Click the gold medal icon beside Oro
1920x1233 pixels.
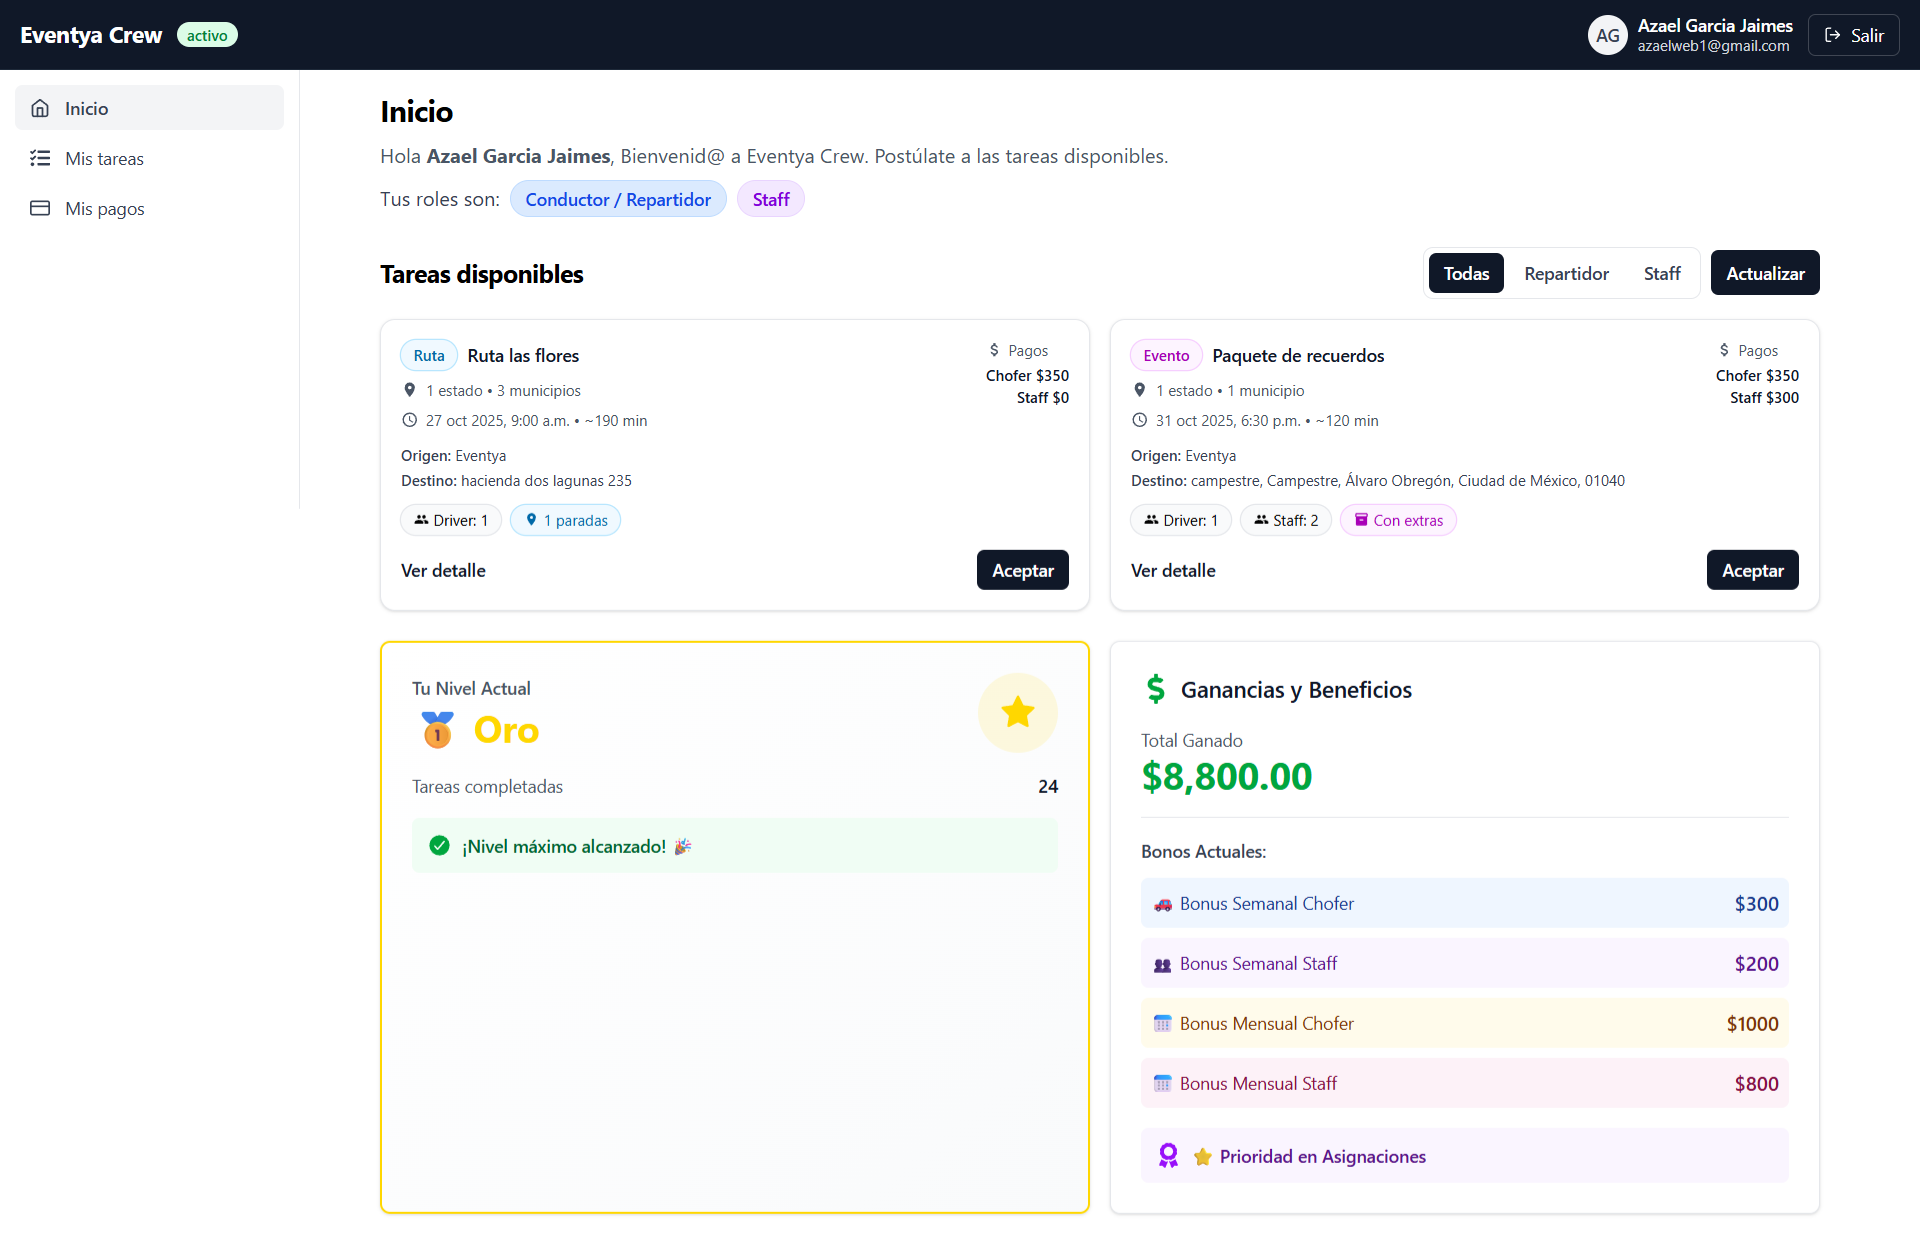[x=437, y=730]
